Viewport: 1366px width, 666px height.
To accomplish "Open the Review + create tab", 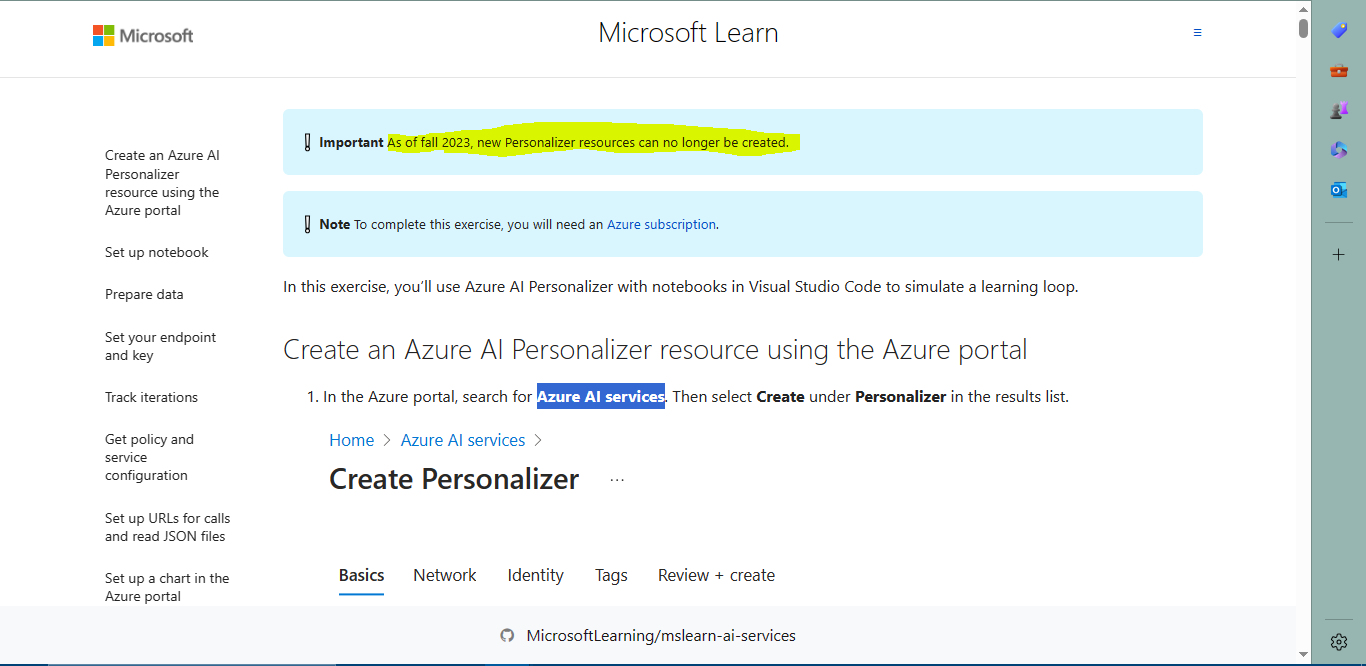I will (x=716, y=576).
